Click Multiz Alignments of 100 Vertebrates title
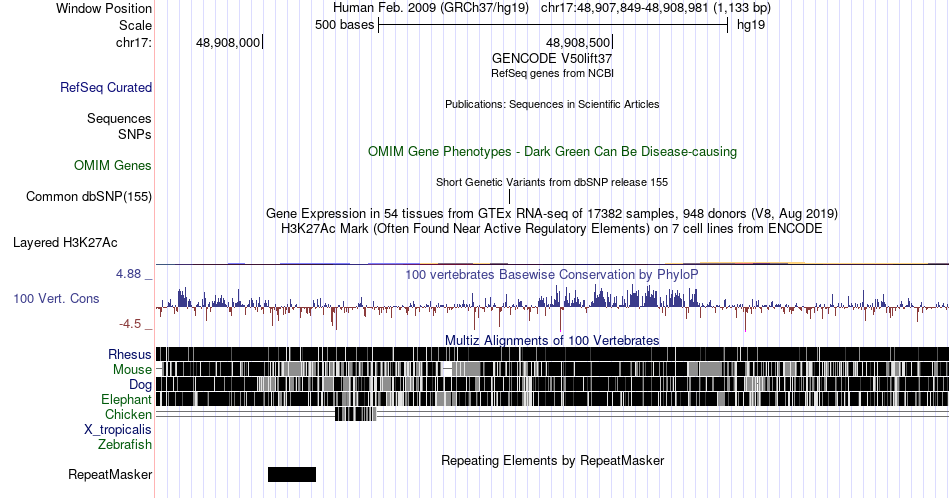The height and width of the screenshot is (498, 950). [x=552, y=340]
